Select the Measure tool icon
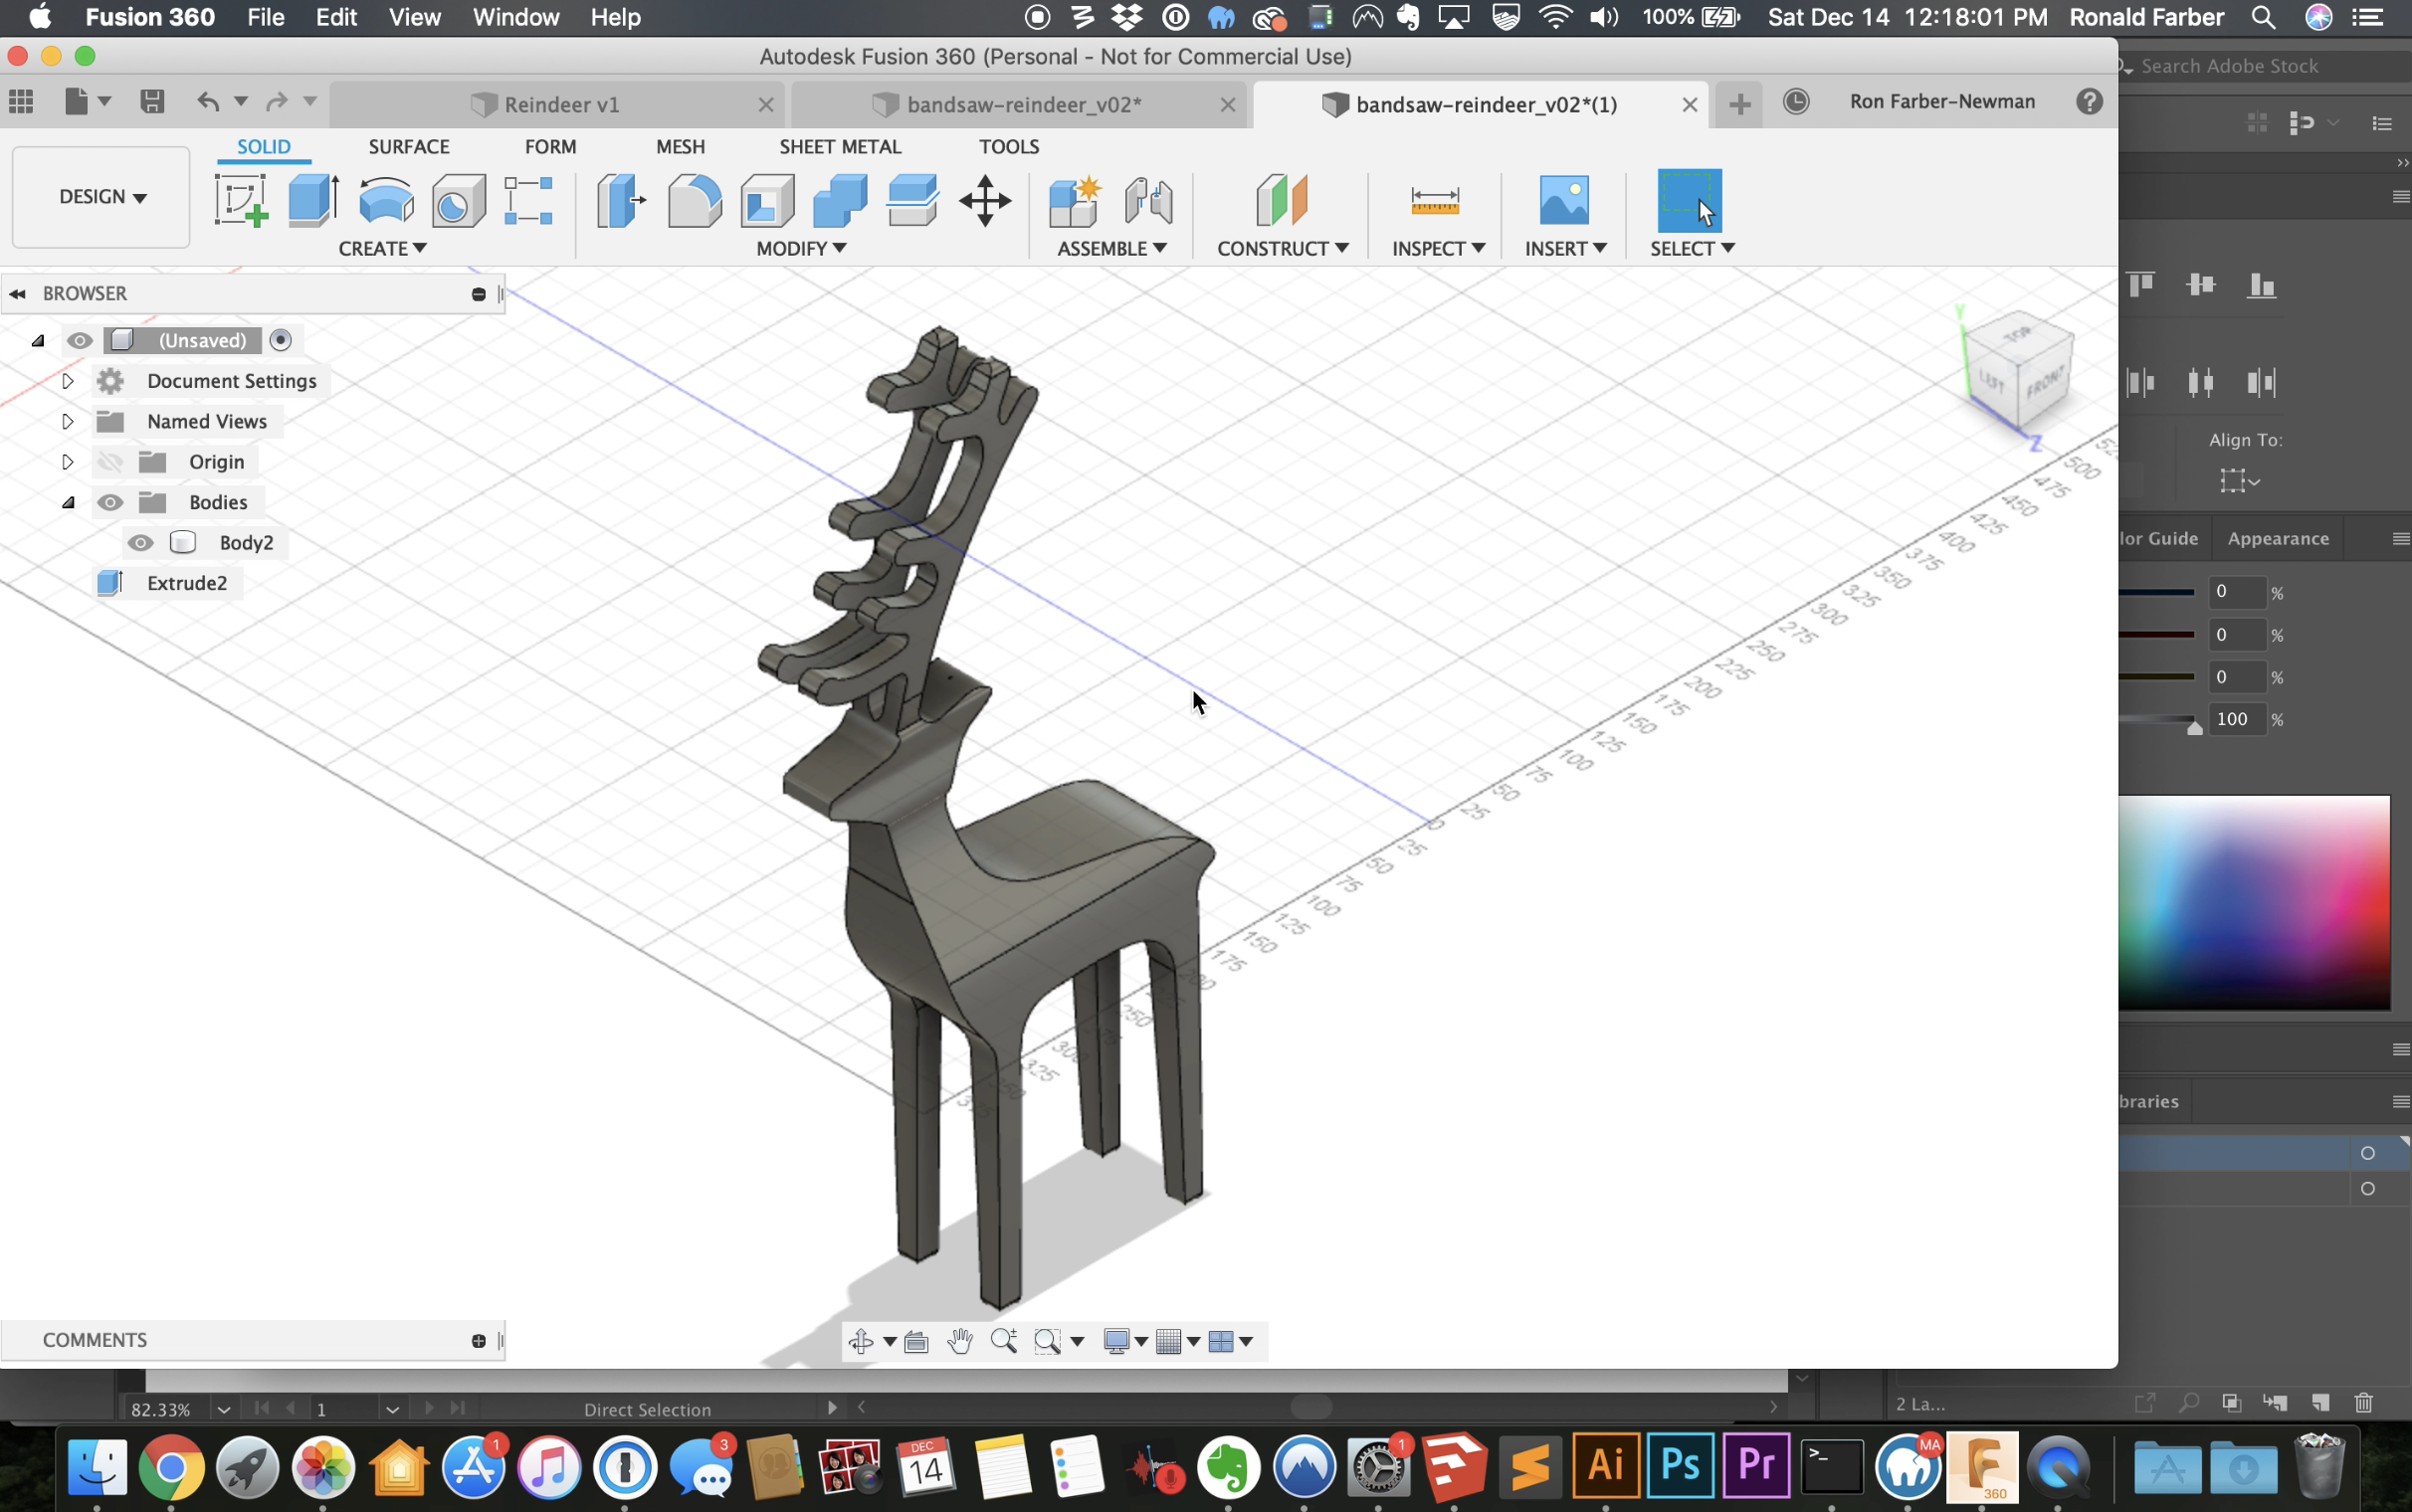The image size is (2412, 1512). pos(1435,200)
